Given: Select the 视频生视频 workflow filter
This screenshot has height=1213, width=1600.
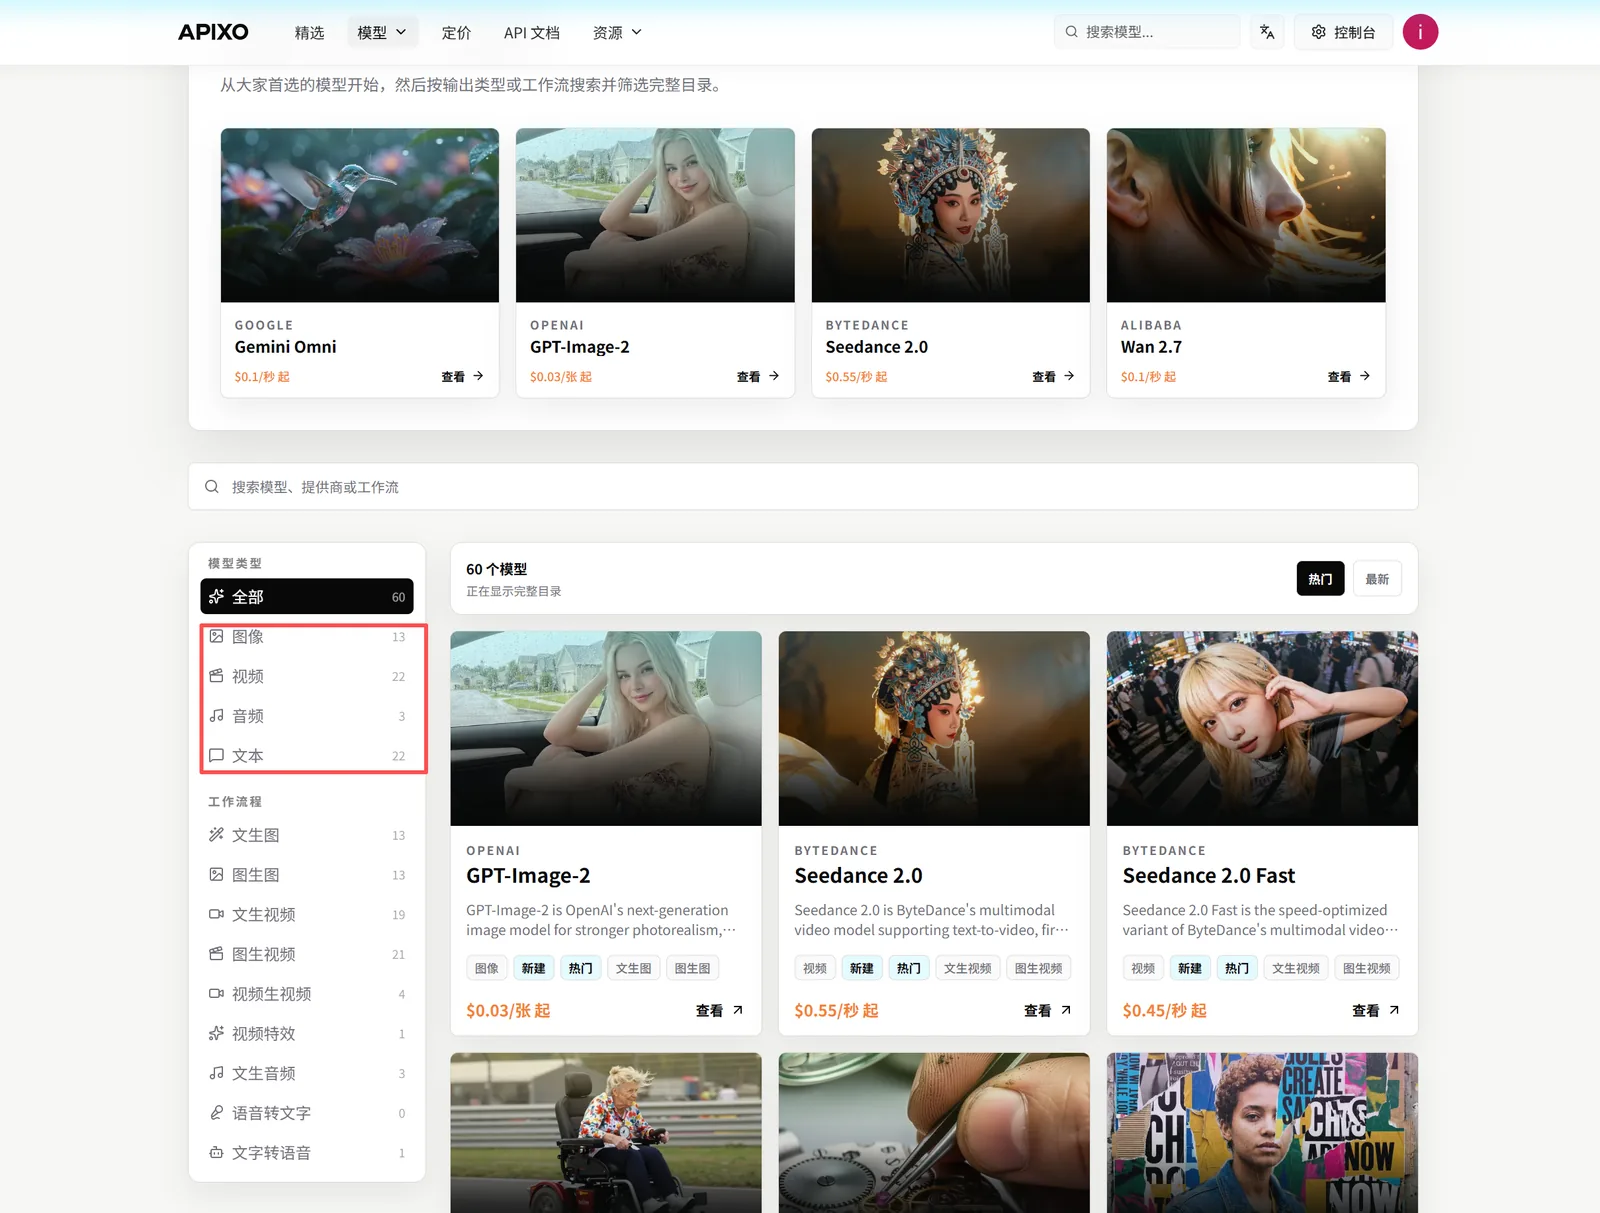Looking at the screenshot, I should [307, 994].
